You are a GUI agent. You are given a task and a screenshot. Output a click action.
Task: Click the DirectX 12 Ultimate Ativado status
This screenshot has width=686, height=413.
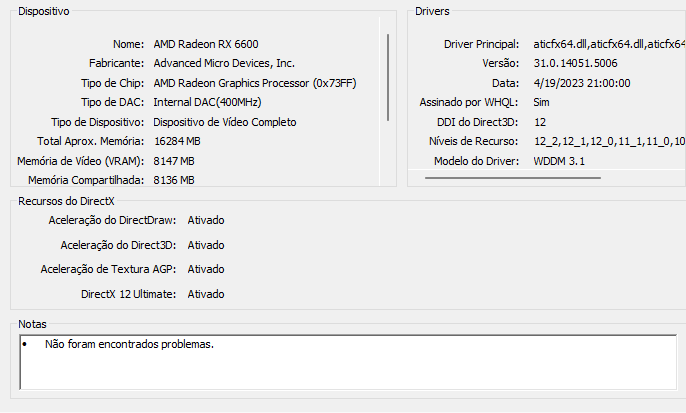tap(206, 294)
